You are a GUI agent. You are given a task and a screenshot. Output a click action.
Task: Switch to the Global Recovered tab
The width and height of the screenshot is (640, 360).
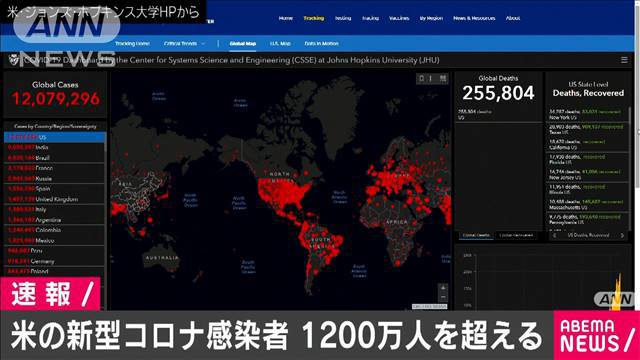point(516,236)
